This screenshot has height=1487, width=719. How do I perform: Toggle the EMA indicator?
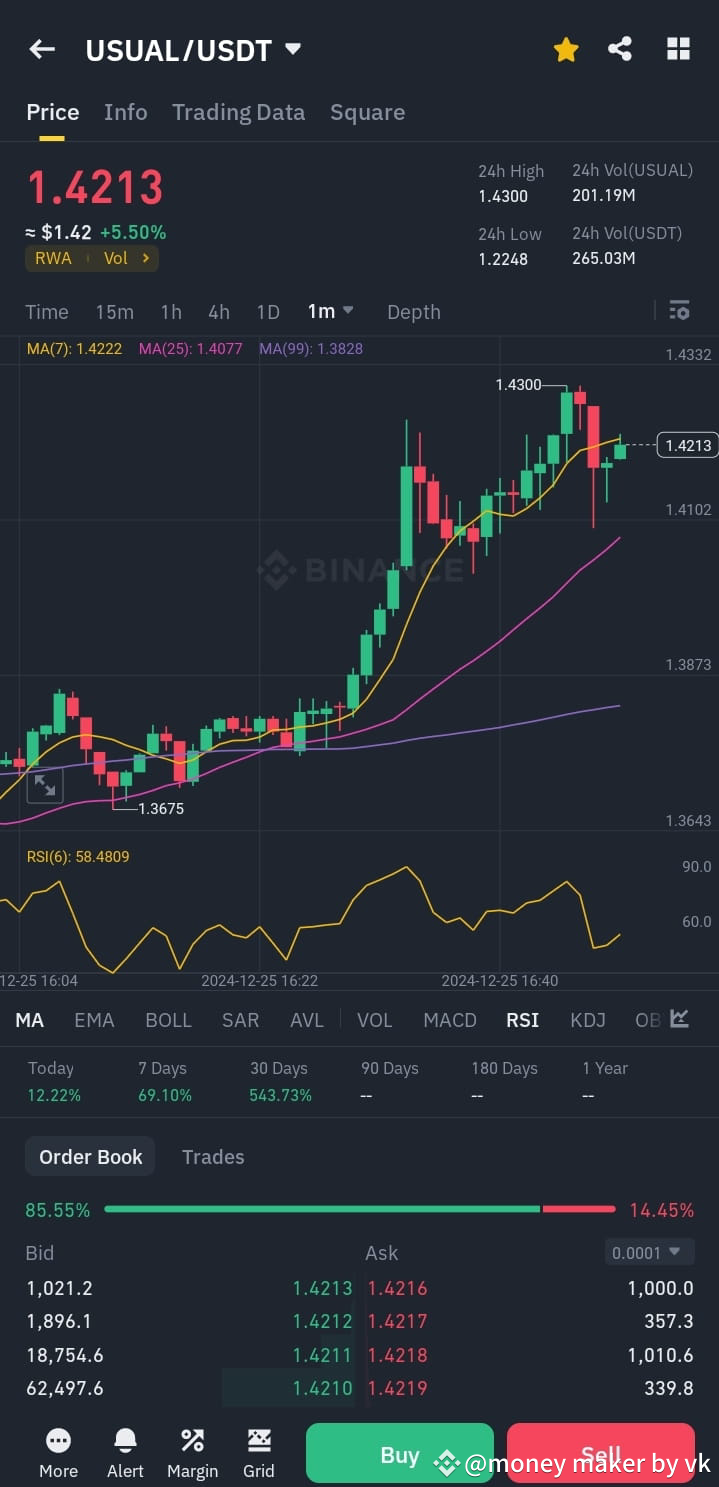click(94, 1020)
